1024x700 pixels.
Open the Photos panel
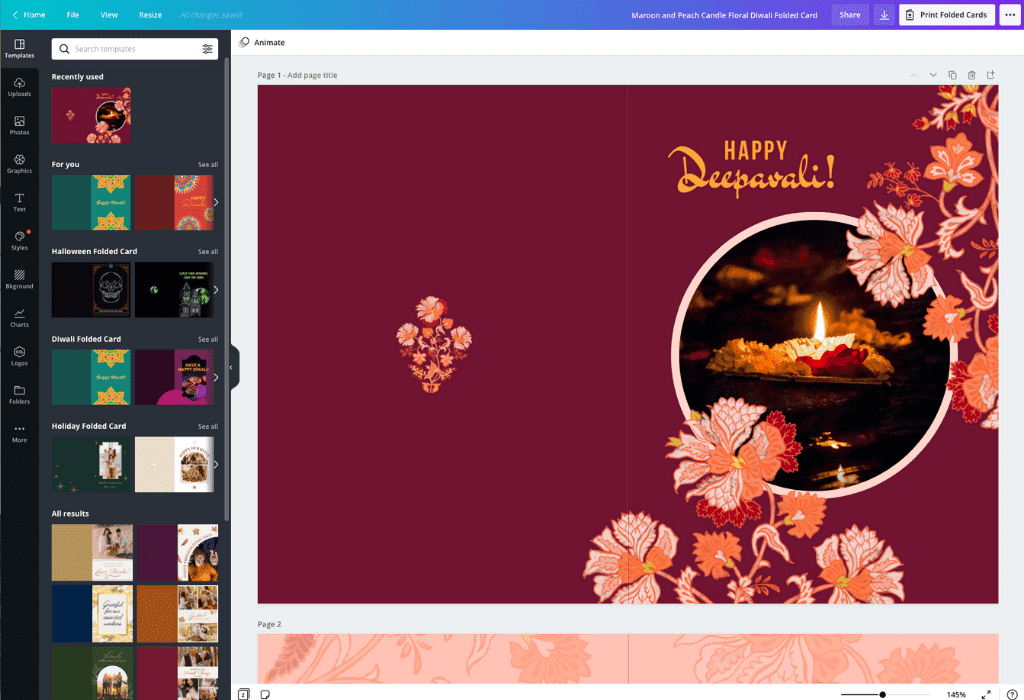tap(20, 125)
